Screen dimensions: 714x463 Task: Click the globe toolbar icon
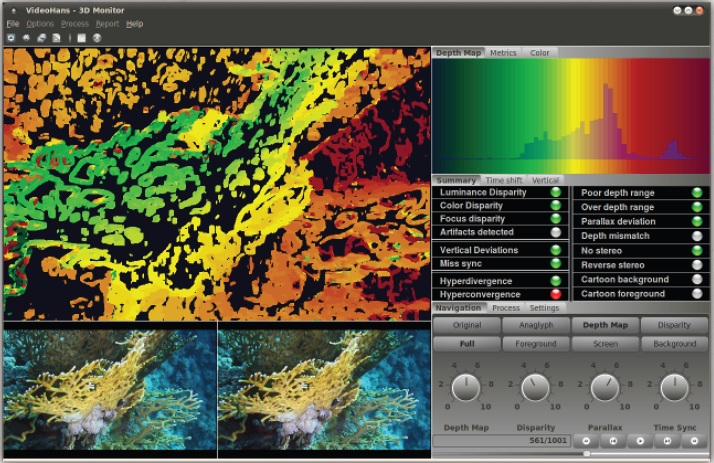[97, 38]
